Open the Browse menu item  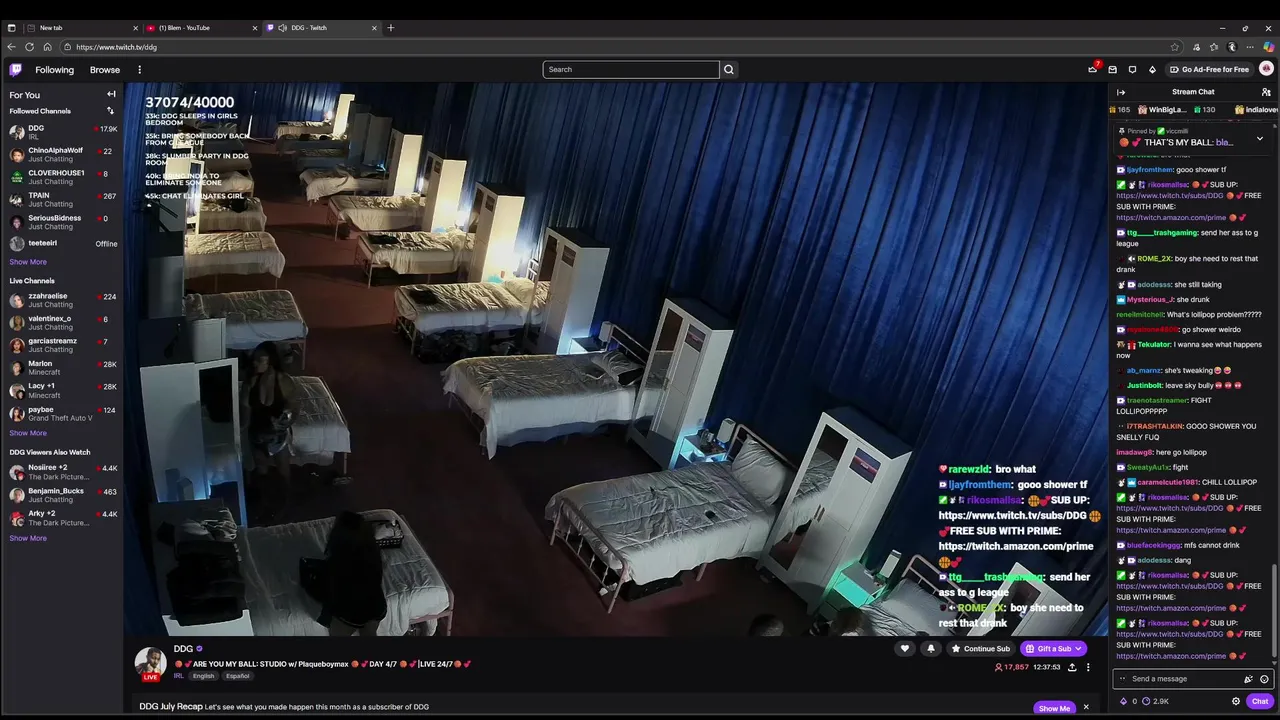[105, 70]
